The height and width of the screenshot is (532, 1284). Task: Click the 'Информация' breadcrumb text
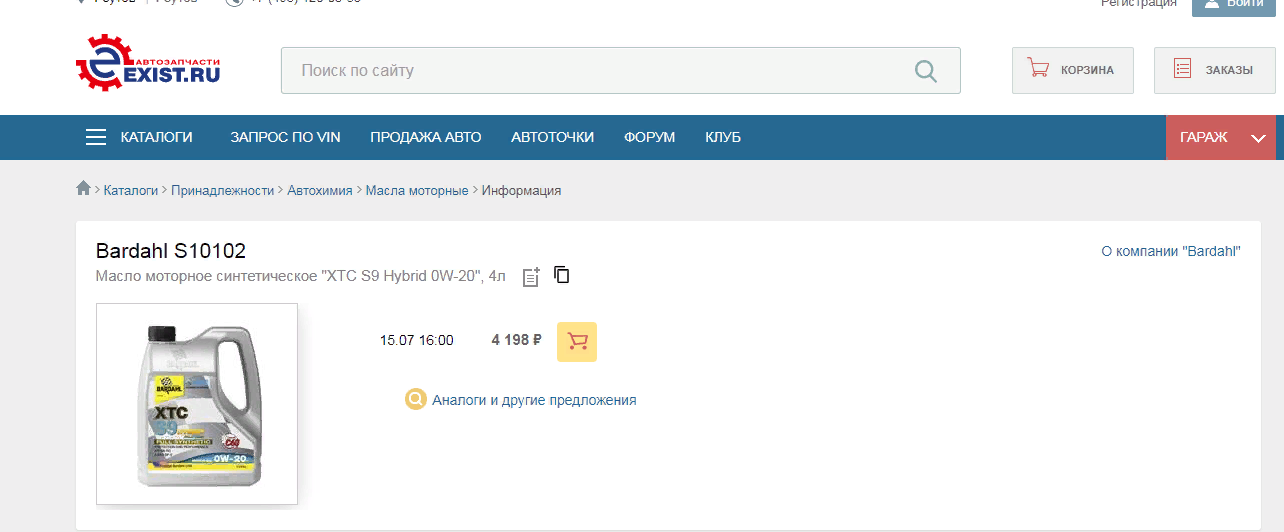(x=521, y=190)
